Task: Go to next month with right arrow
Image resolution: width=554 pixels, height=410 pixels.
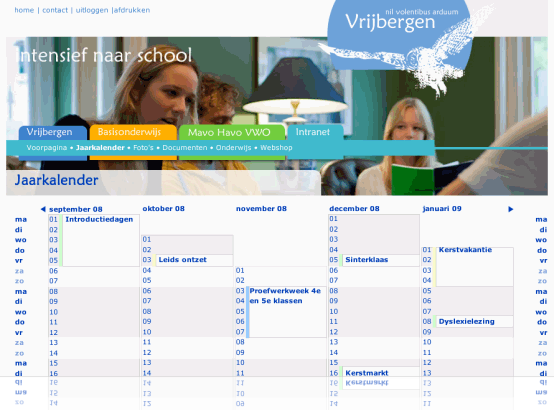Action: click(x=510, y=209)
